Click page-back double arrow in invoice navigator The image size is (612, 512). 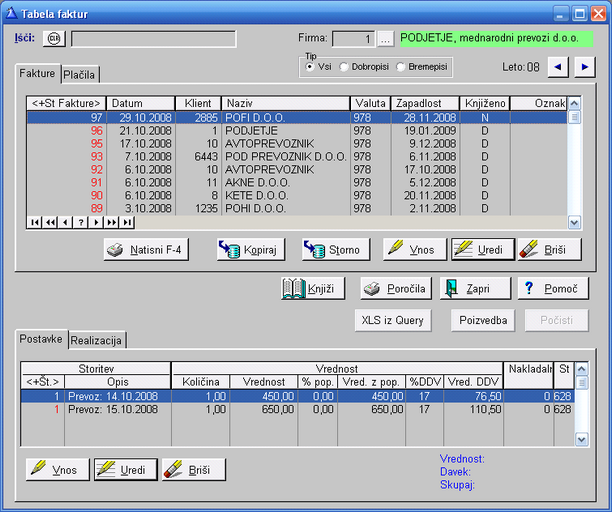coord(50,222)
